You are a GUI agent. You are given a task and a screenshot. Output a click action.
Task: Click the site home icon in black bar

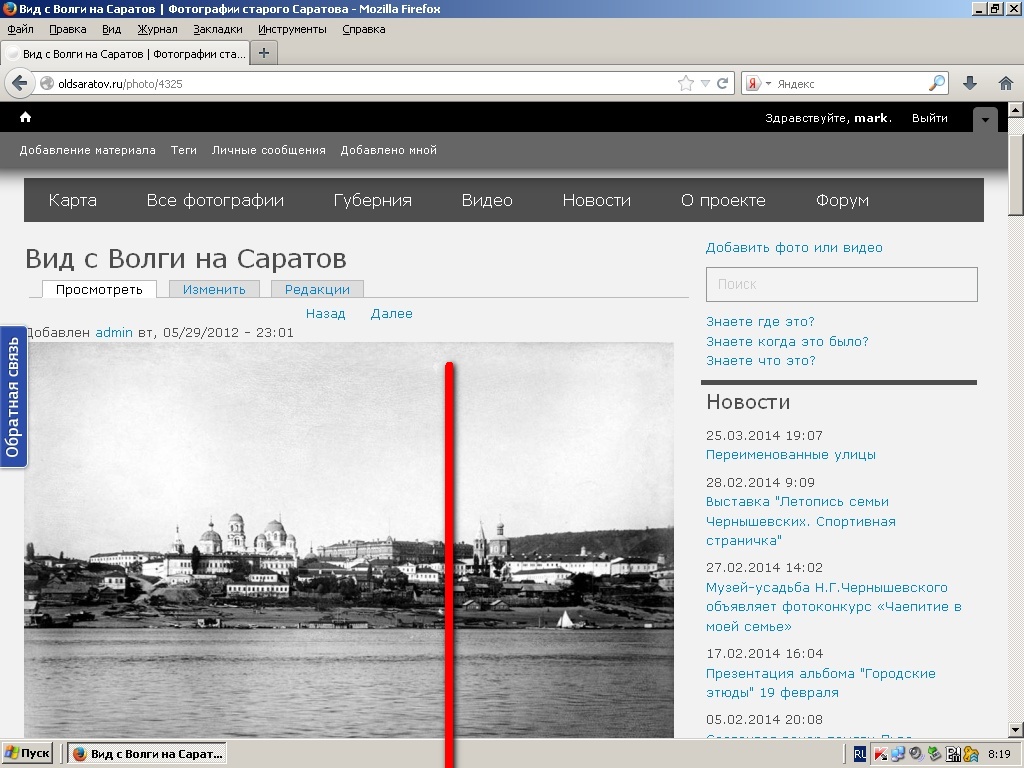[26, 118]
